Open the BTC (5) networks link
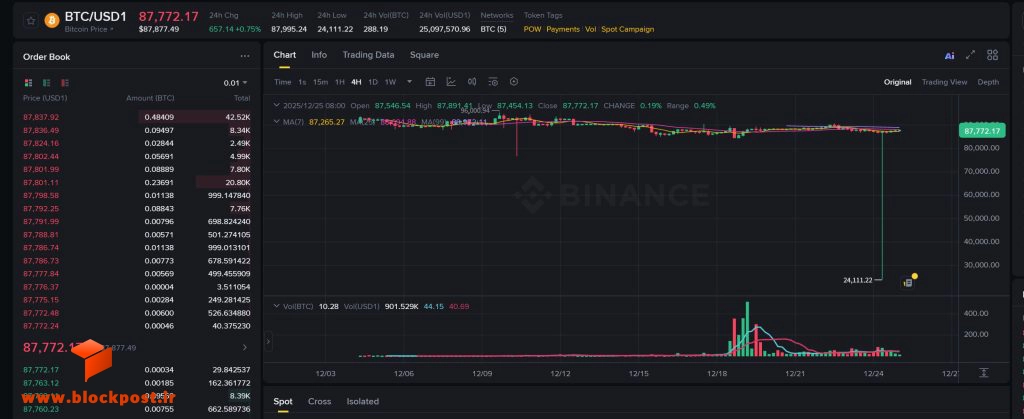Viewport: 1024px width, 419px height. click(493, 29)
